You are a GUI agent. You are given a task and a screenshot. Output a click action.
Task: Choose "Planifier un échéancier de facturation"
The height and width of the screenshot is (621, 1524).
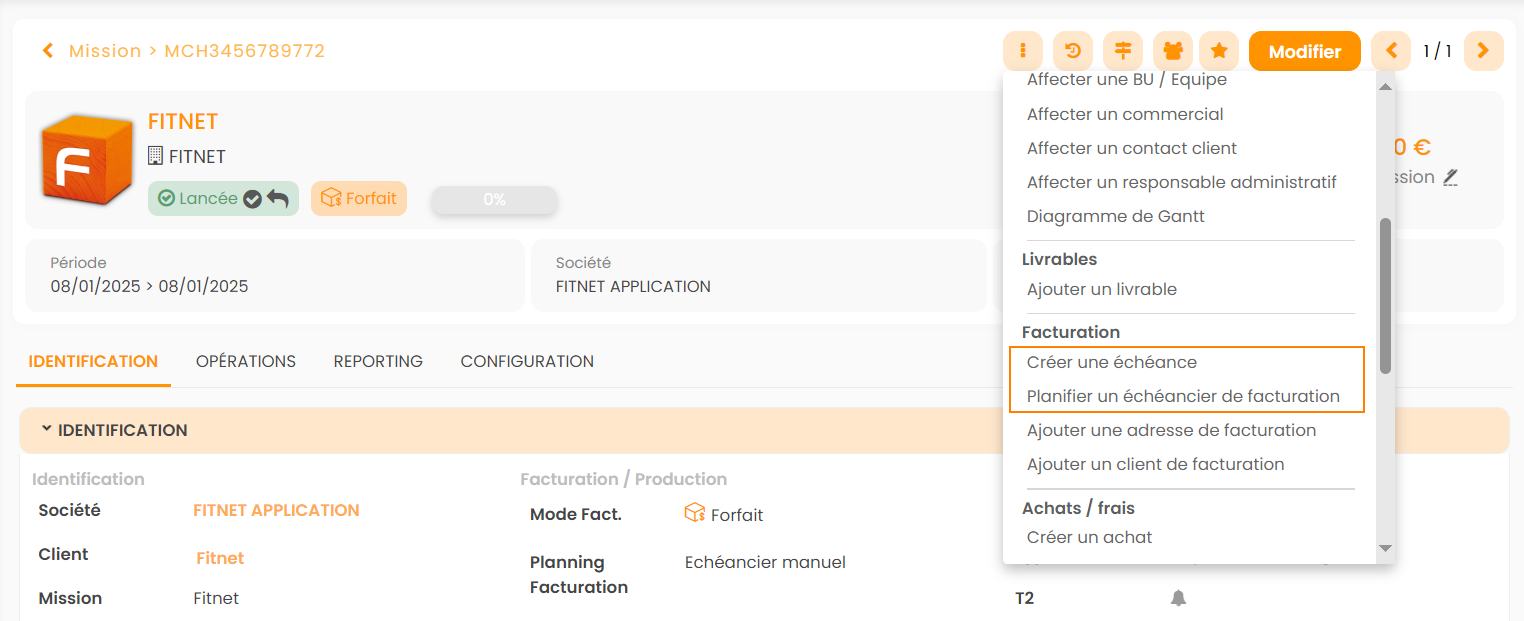click(1182, 396)
